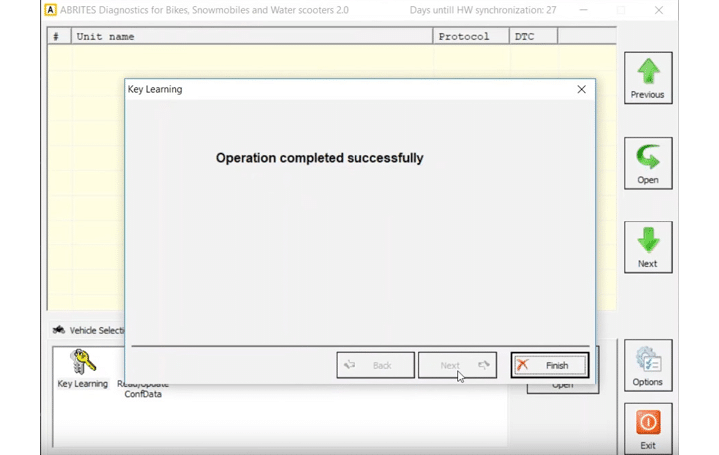719x455 pixels.
Task: Click the 'Operation completed successfully' message
Action: click(319, 158)
